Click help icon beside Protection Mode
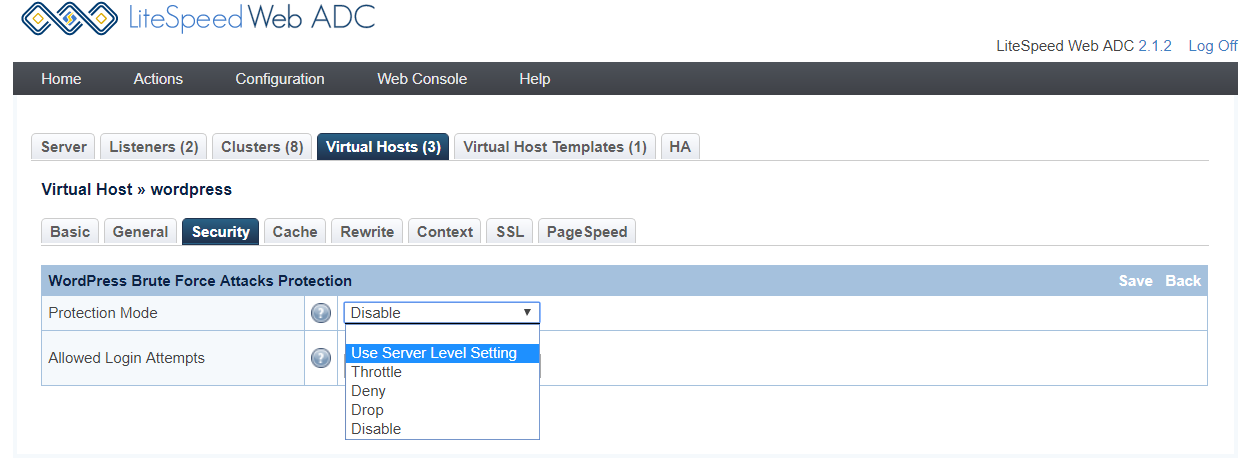 [321, 313]
